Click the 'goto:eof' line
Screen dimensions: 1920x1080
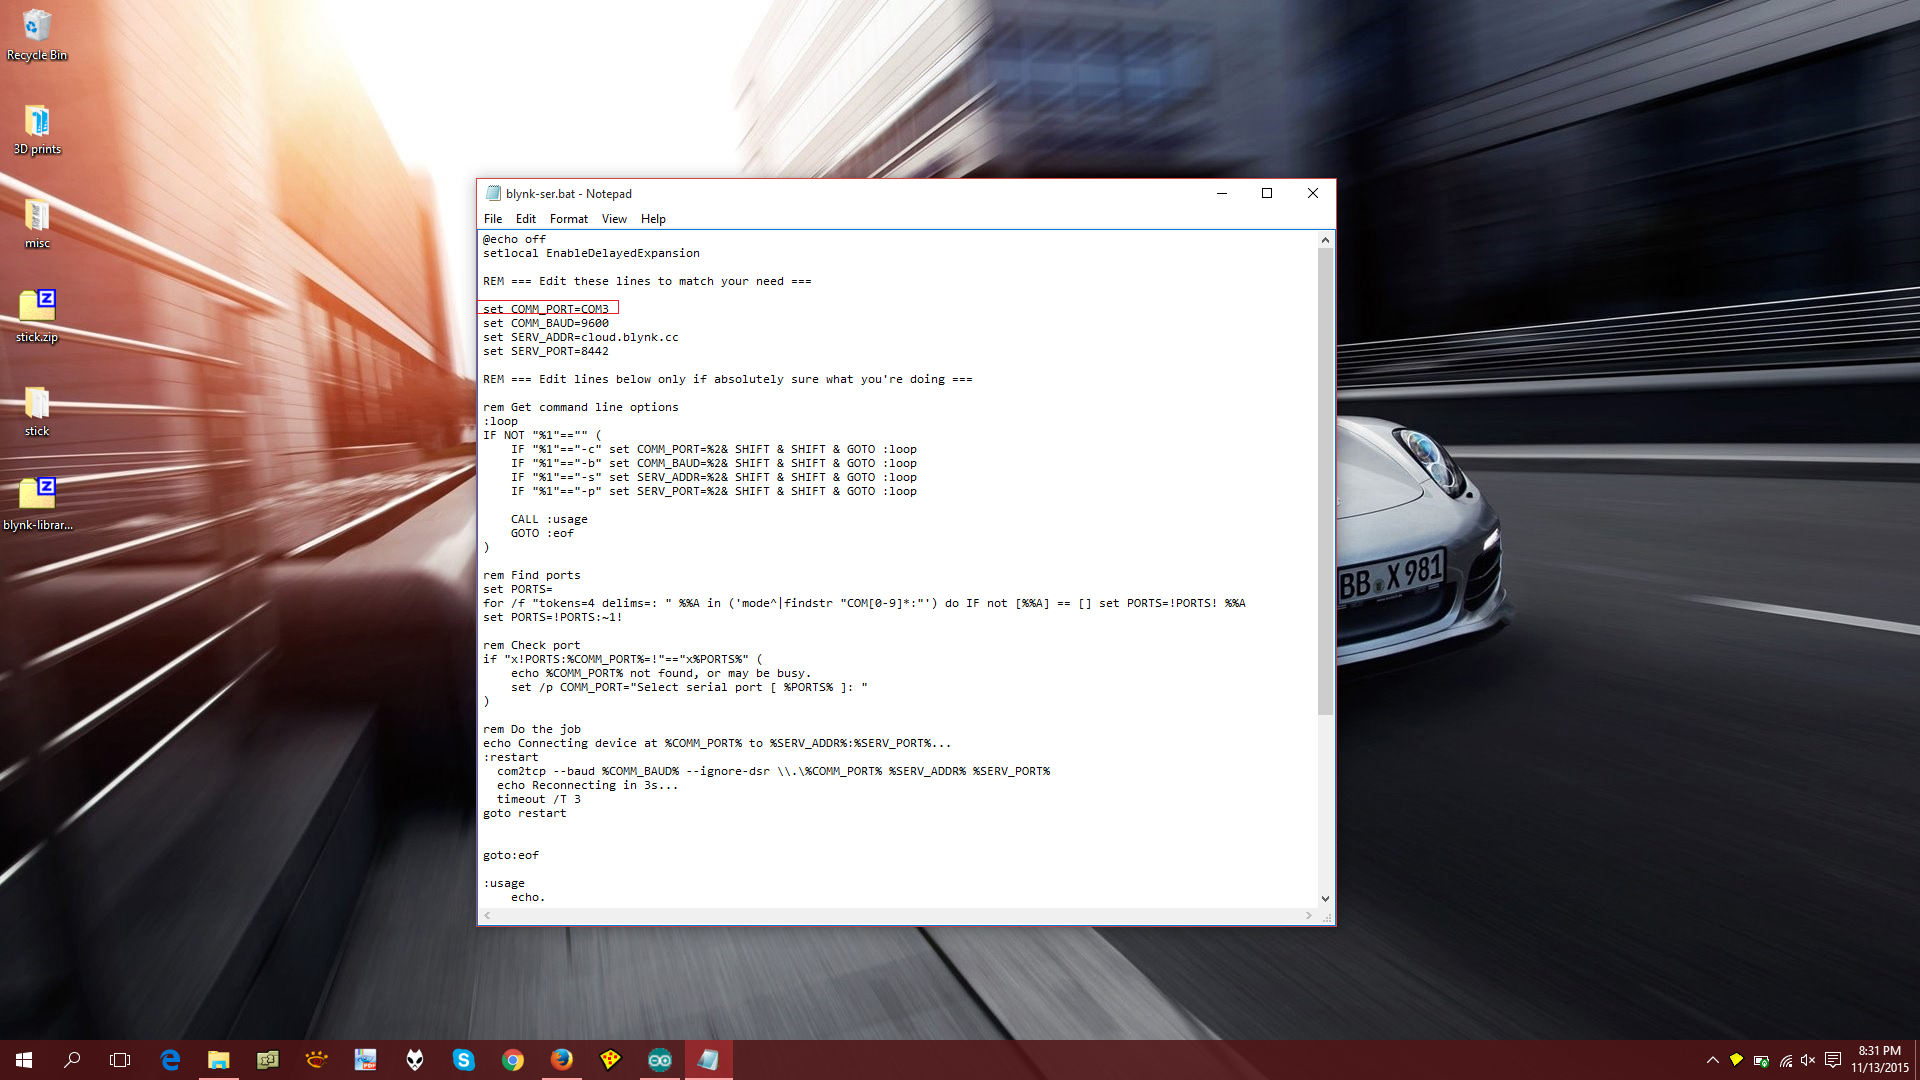[511, 855]
